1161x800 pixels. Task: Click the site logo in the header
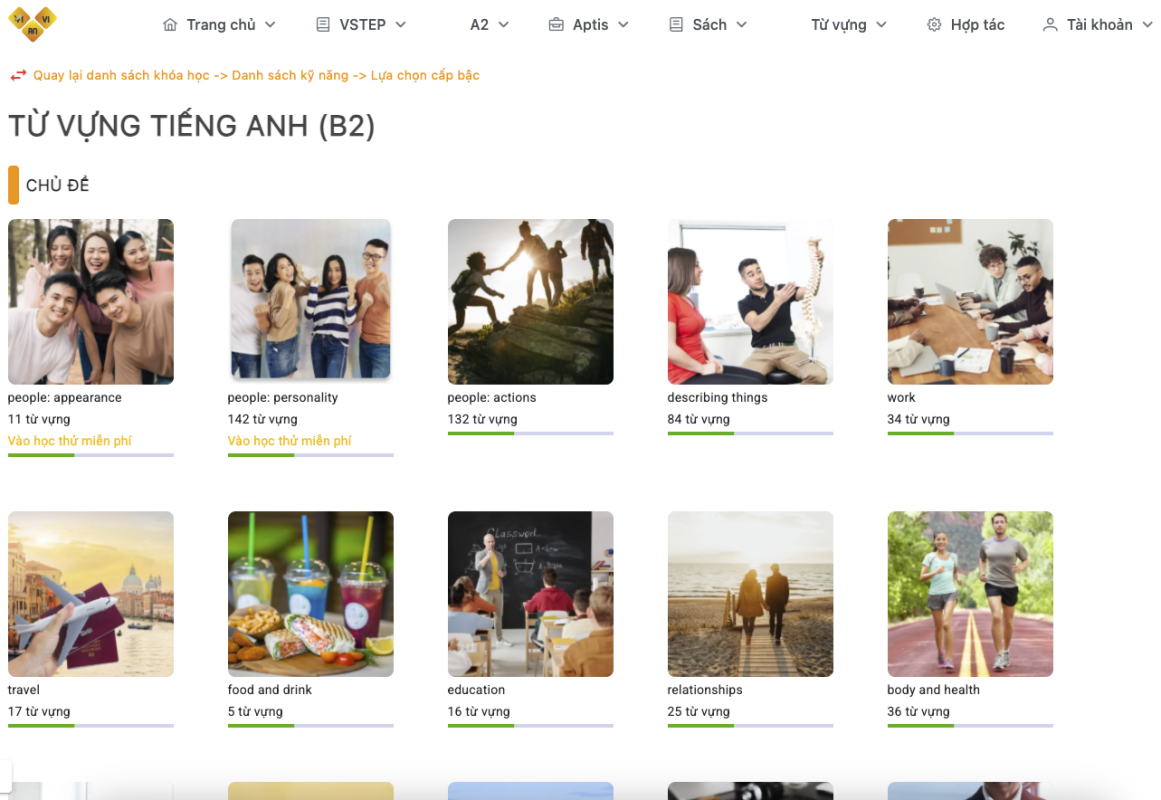click(x=33, y=23)
